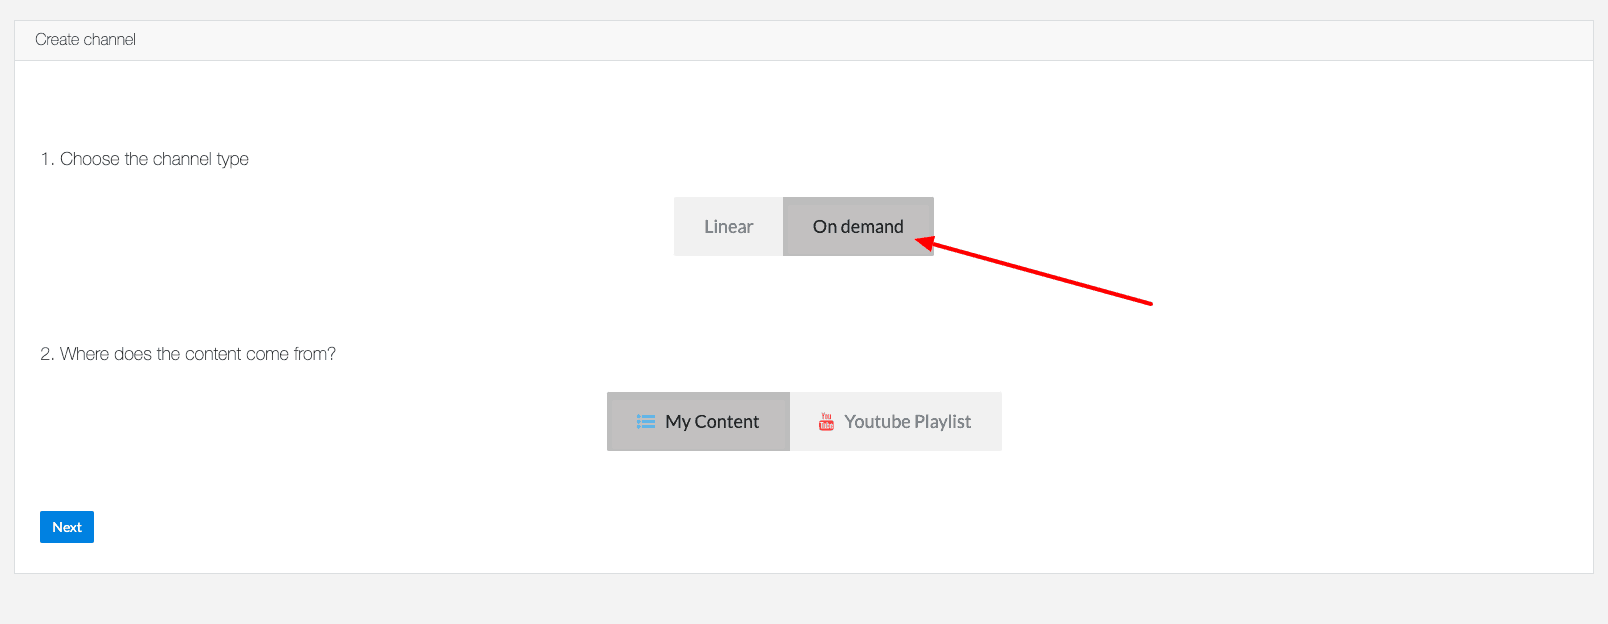The width and height of the screenshot is (1608, 624).
Task: Select the On demand channel type
Action: click(x=858, y=226)
